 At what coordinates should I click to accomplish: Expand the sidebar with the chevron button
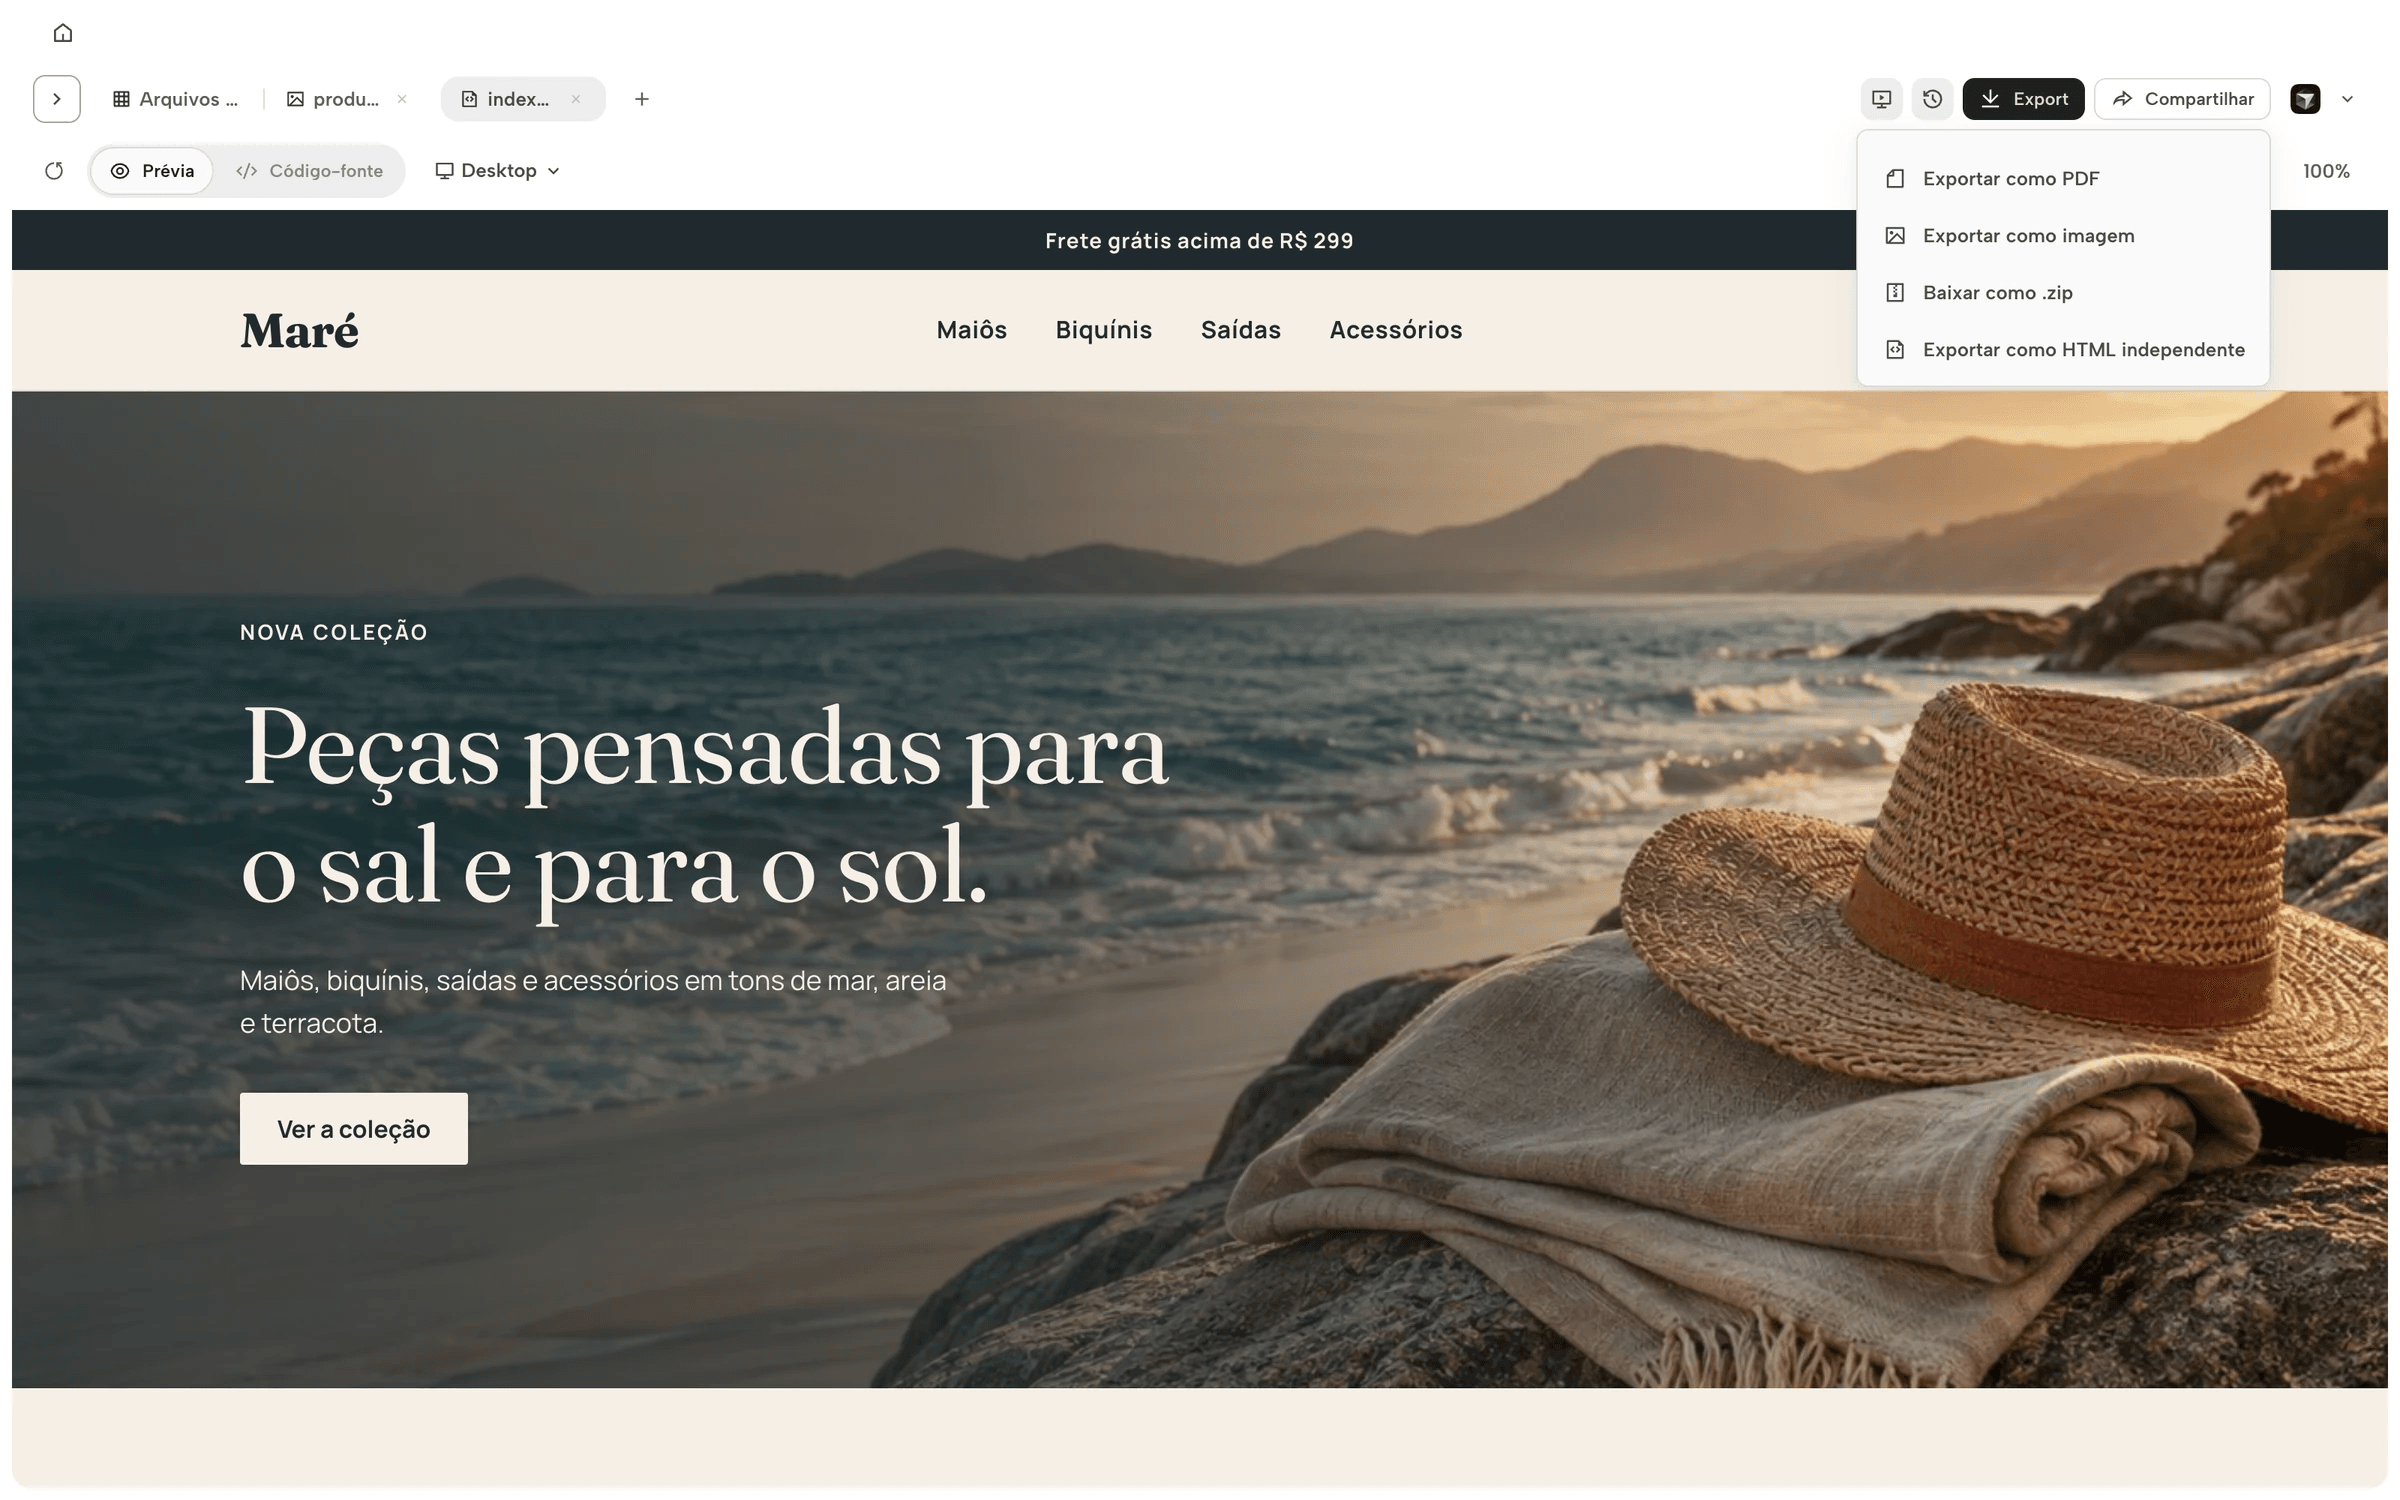click(x=57, y=99)
